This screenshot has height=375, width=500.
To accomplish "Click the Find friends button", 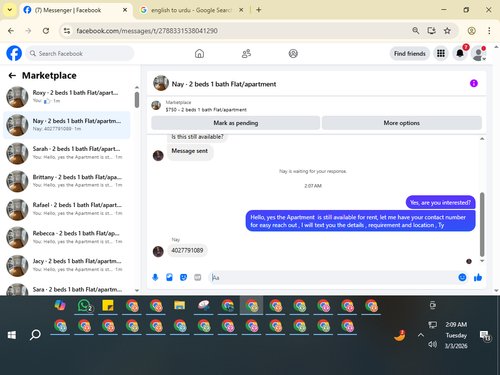I will [x=410, y=53].
